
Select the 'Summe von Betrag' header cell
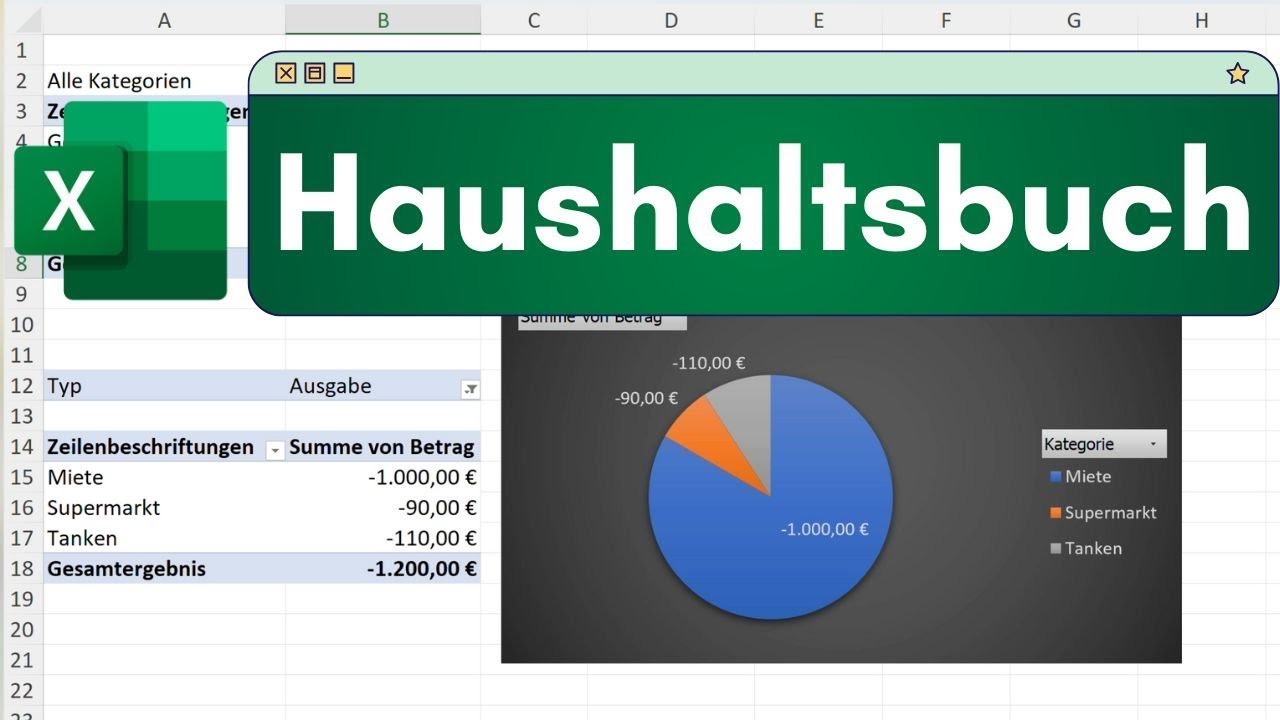pyautogui.click(x=383, y=447)
